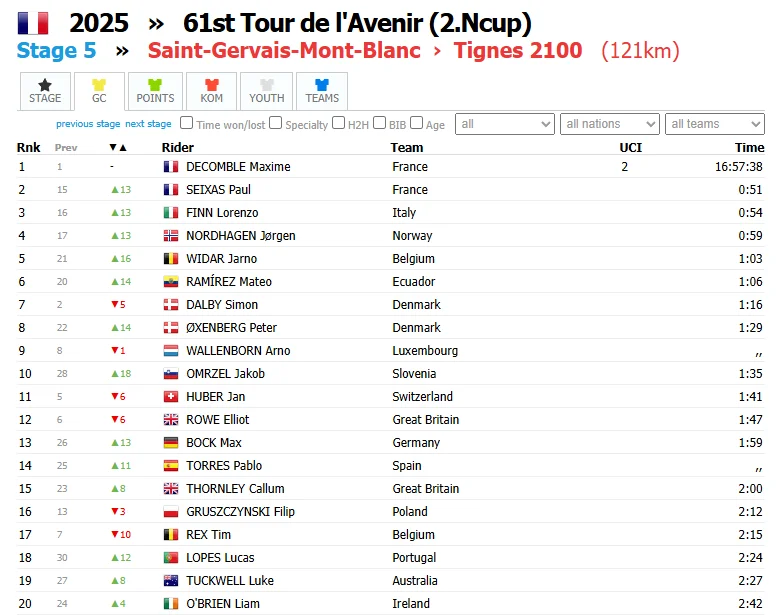Screen dimensions: 777x615
Task: Click France flag beside DECOMBLE Maxime
Action: (171, 167)
